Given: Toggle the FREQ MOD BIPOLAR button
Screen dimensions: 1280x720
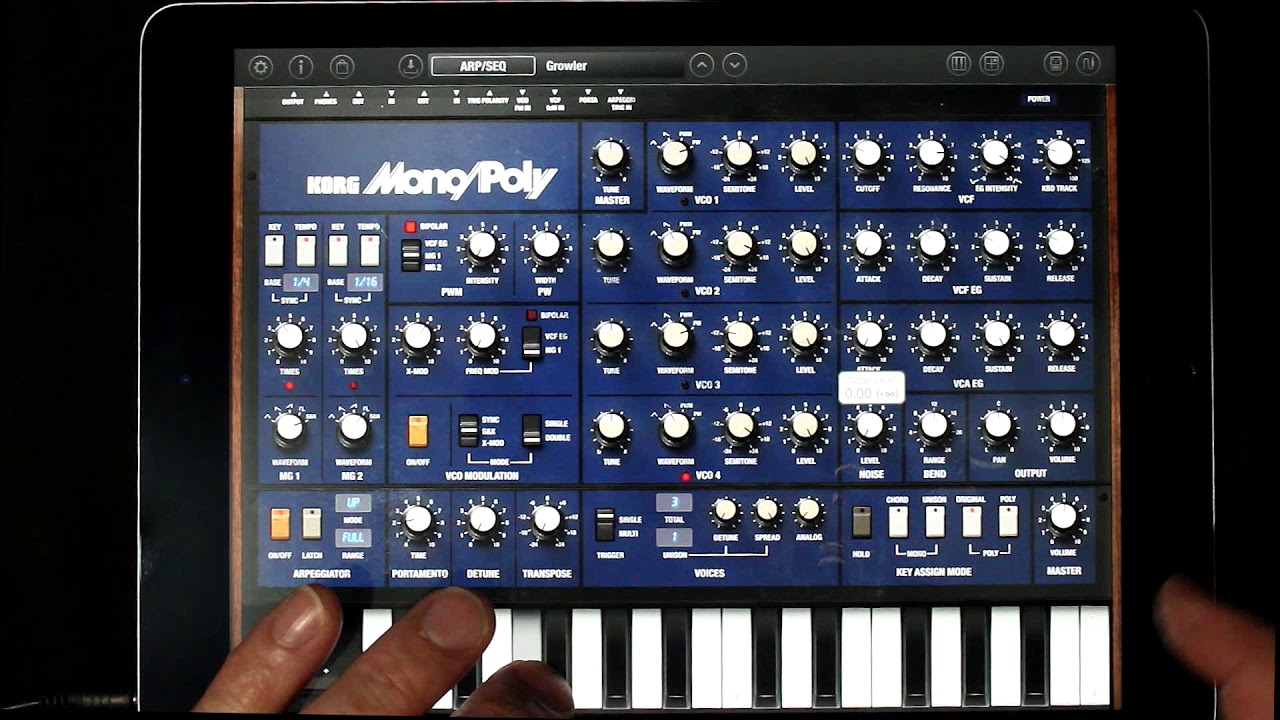Looking at the screenshot, I should (x=531, y=315).
